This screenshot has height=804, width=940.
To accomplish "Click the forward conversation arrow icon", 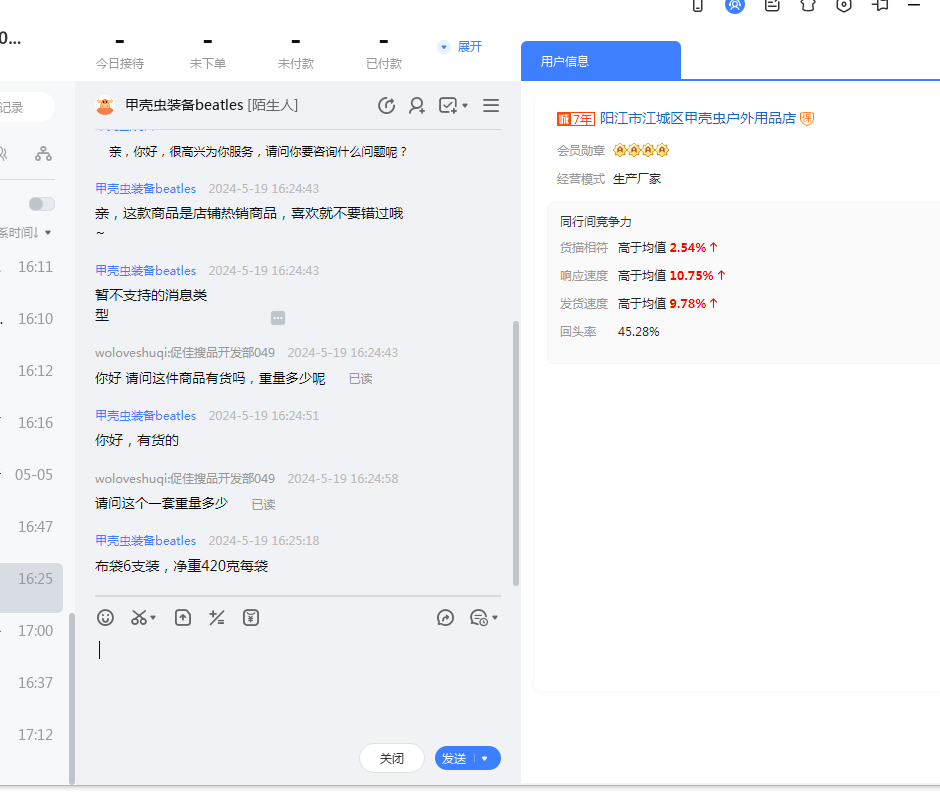I will click(445, 618).
